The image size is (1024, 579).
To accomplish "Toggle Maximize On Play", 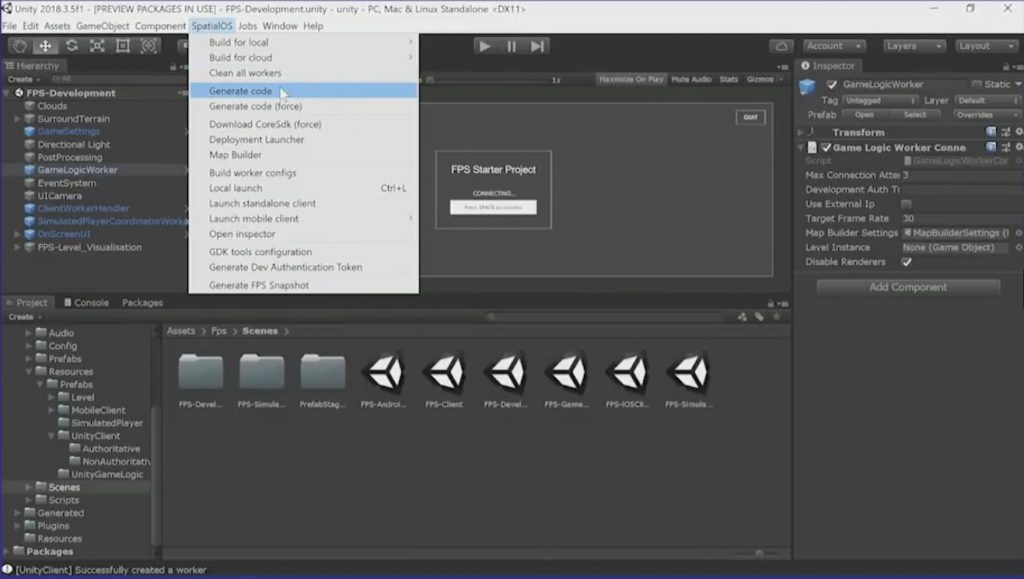I will coord(631,79).
